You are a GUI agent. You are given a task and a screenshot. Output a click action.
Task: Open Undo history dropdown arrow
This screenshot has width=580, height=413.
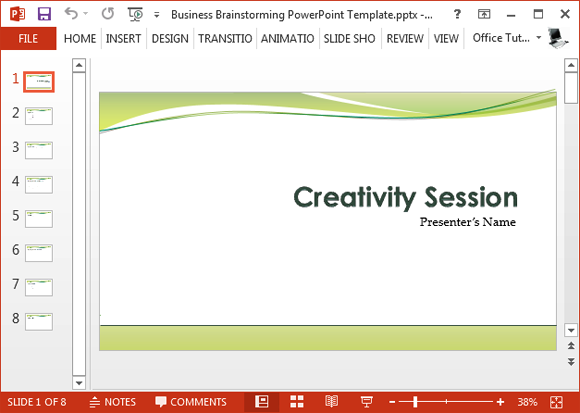tap(85, 14)
